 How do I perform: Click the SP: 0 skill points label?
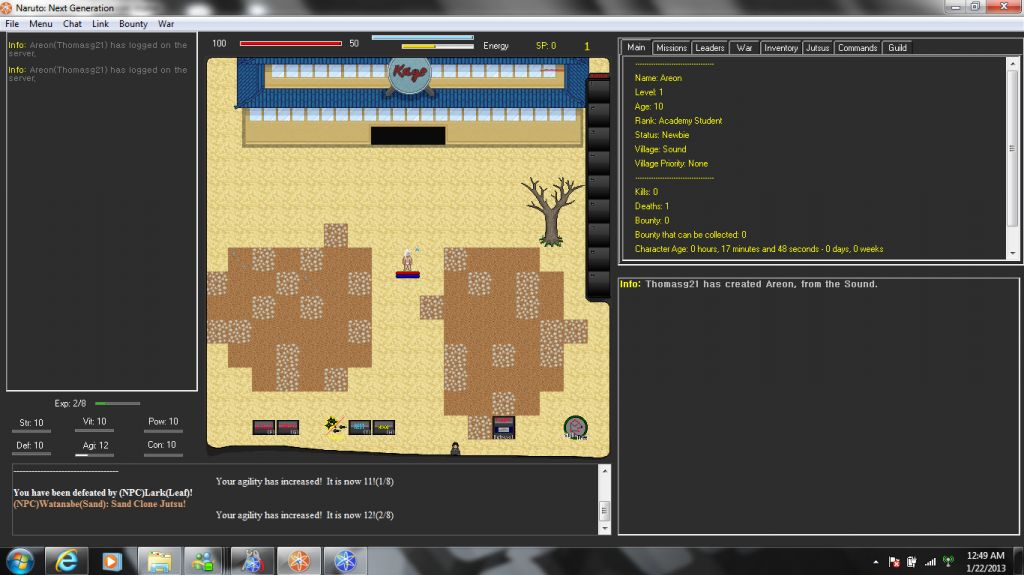click(x=546, y=46)
